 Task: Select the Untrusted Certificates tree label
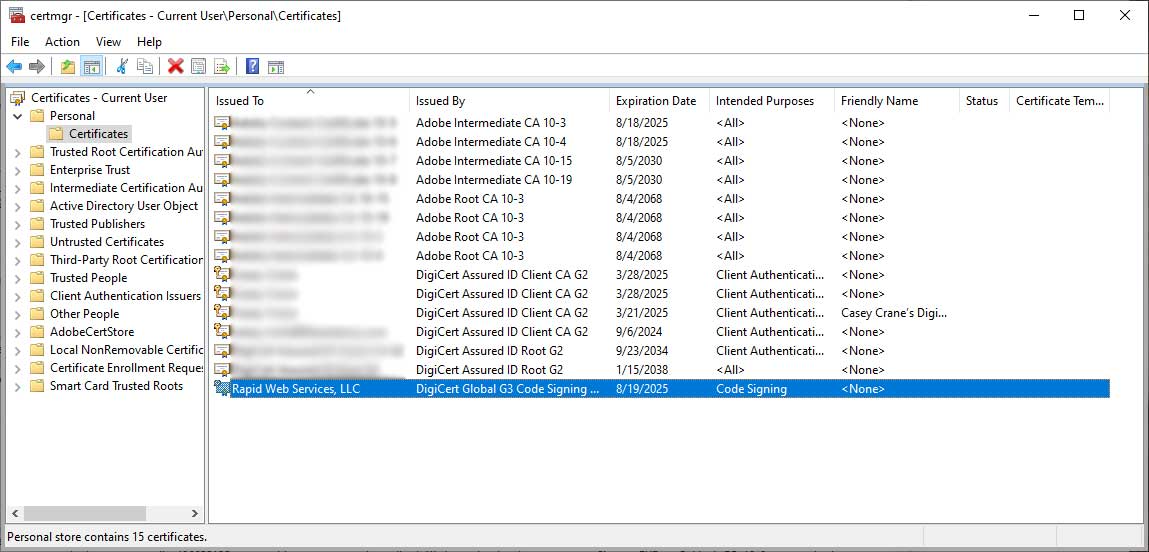point(107,242)
